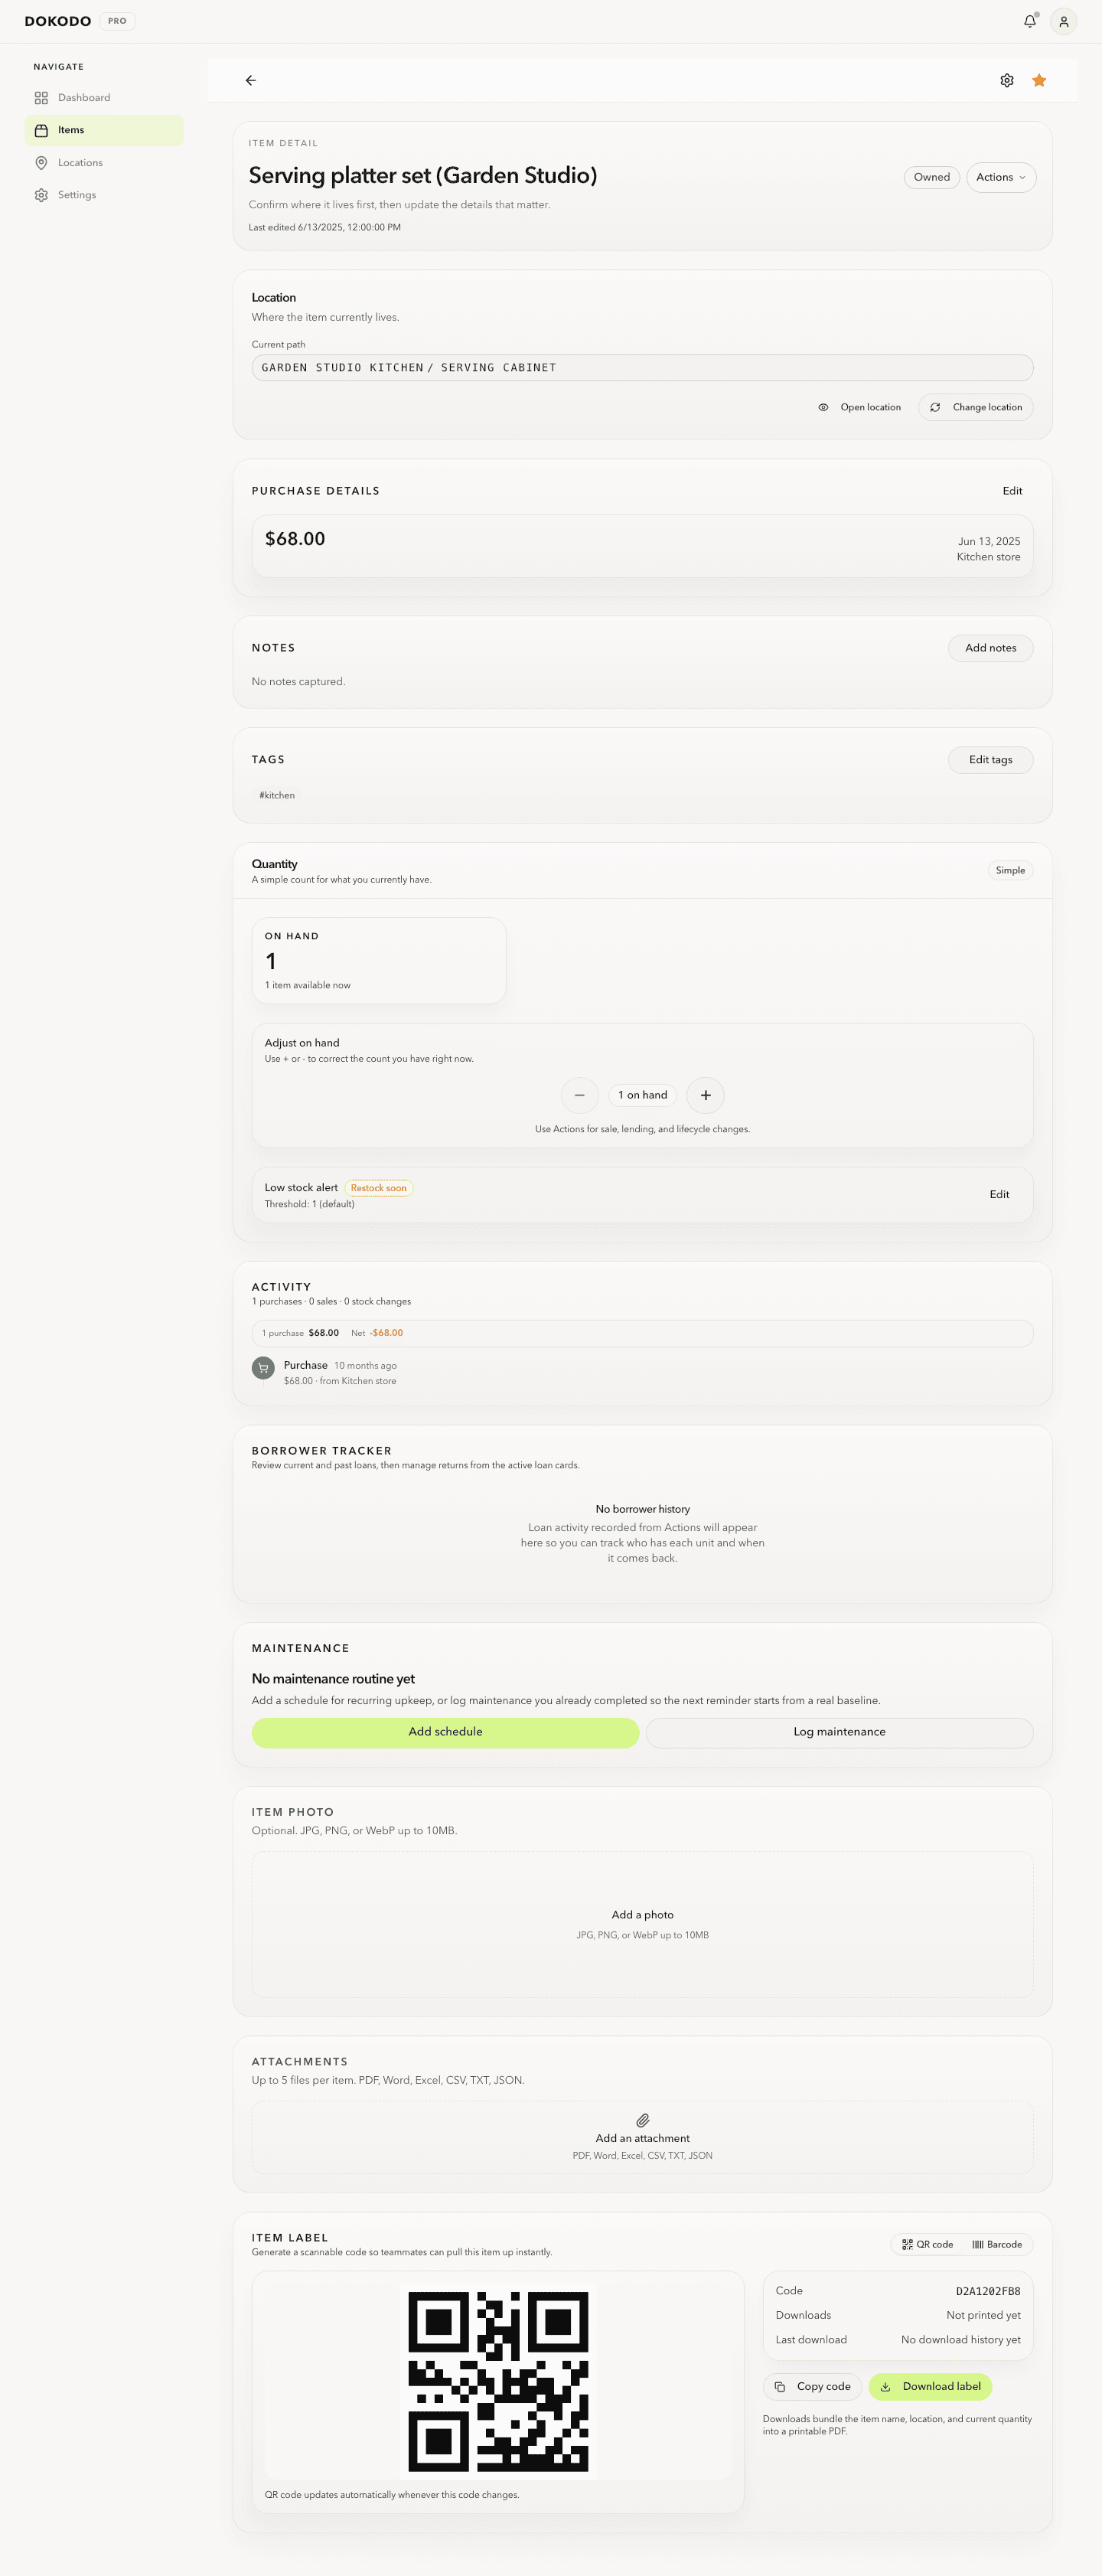Screen dimensions: 1102x2576
Task: Click the QR code image
Action: [498, 2381]
